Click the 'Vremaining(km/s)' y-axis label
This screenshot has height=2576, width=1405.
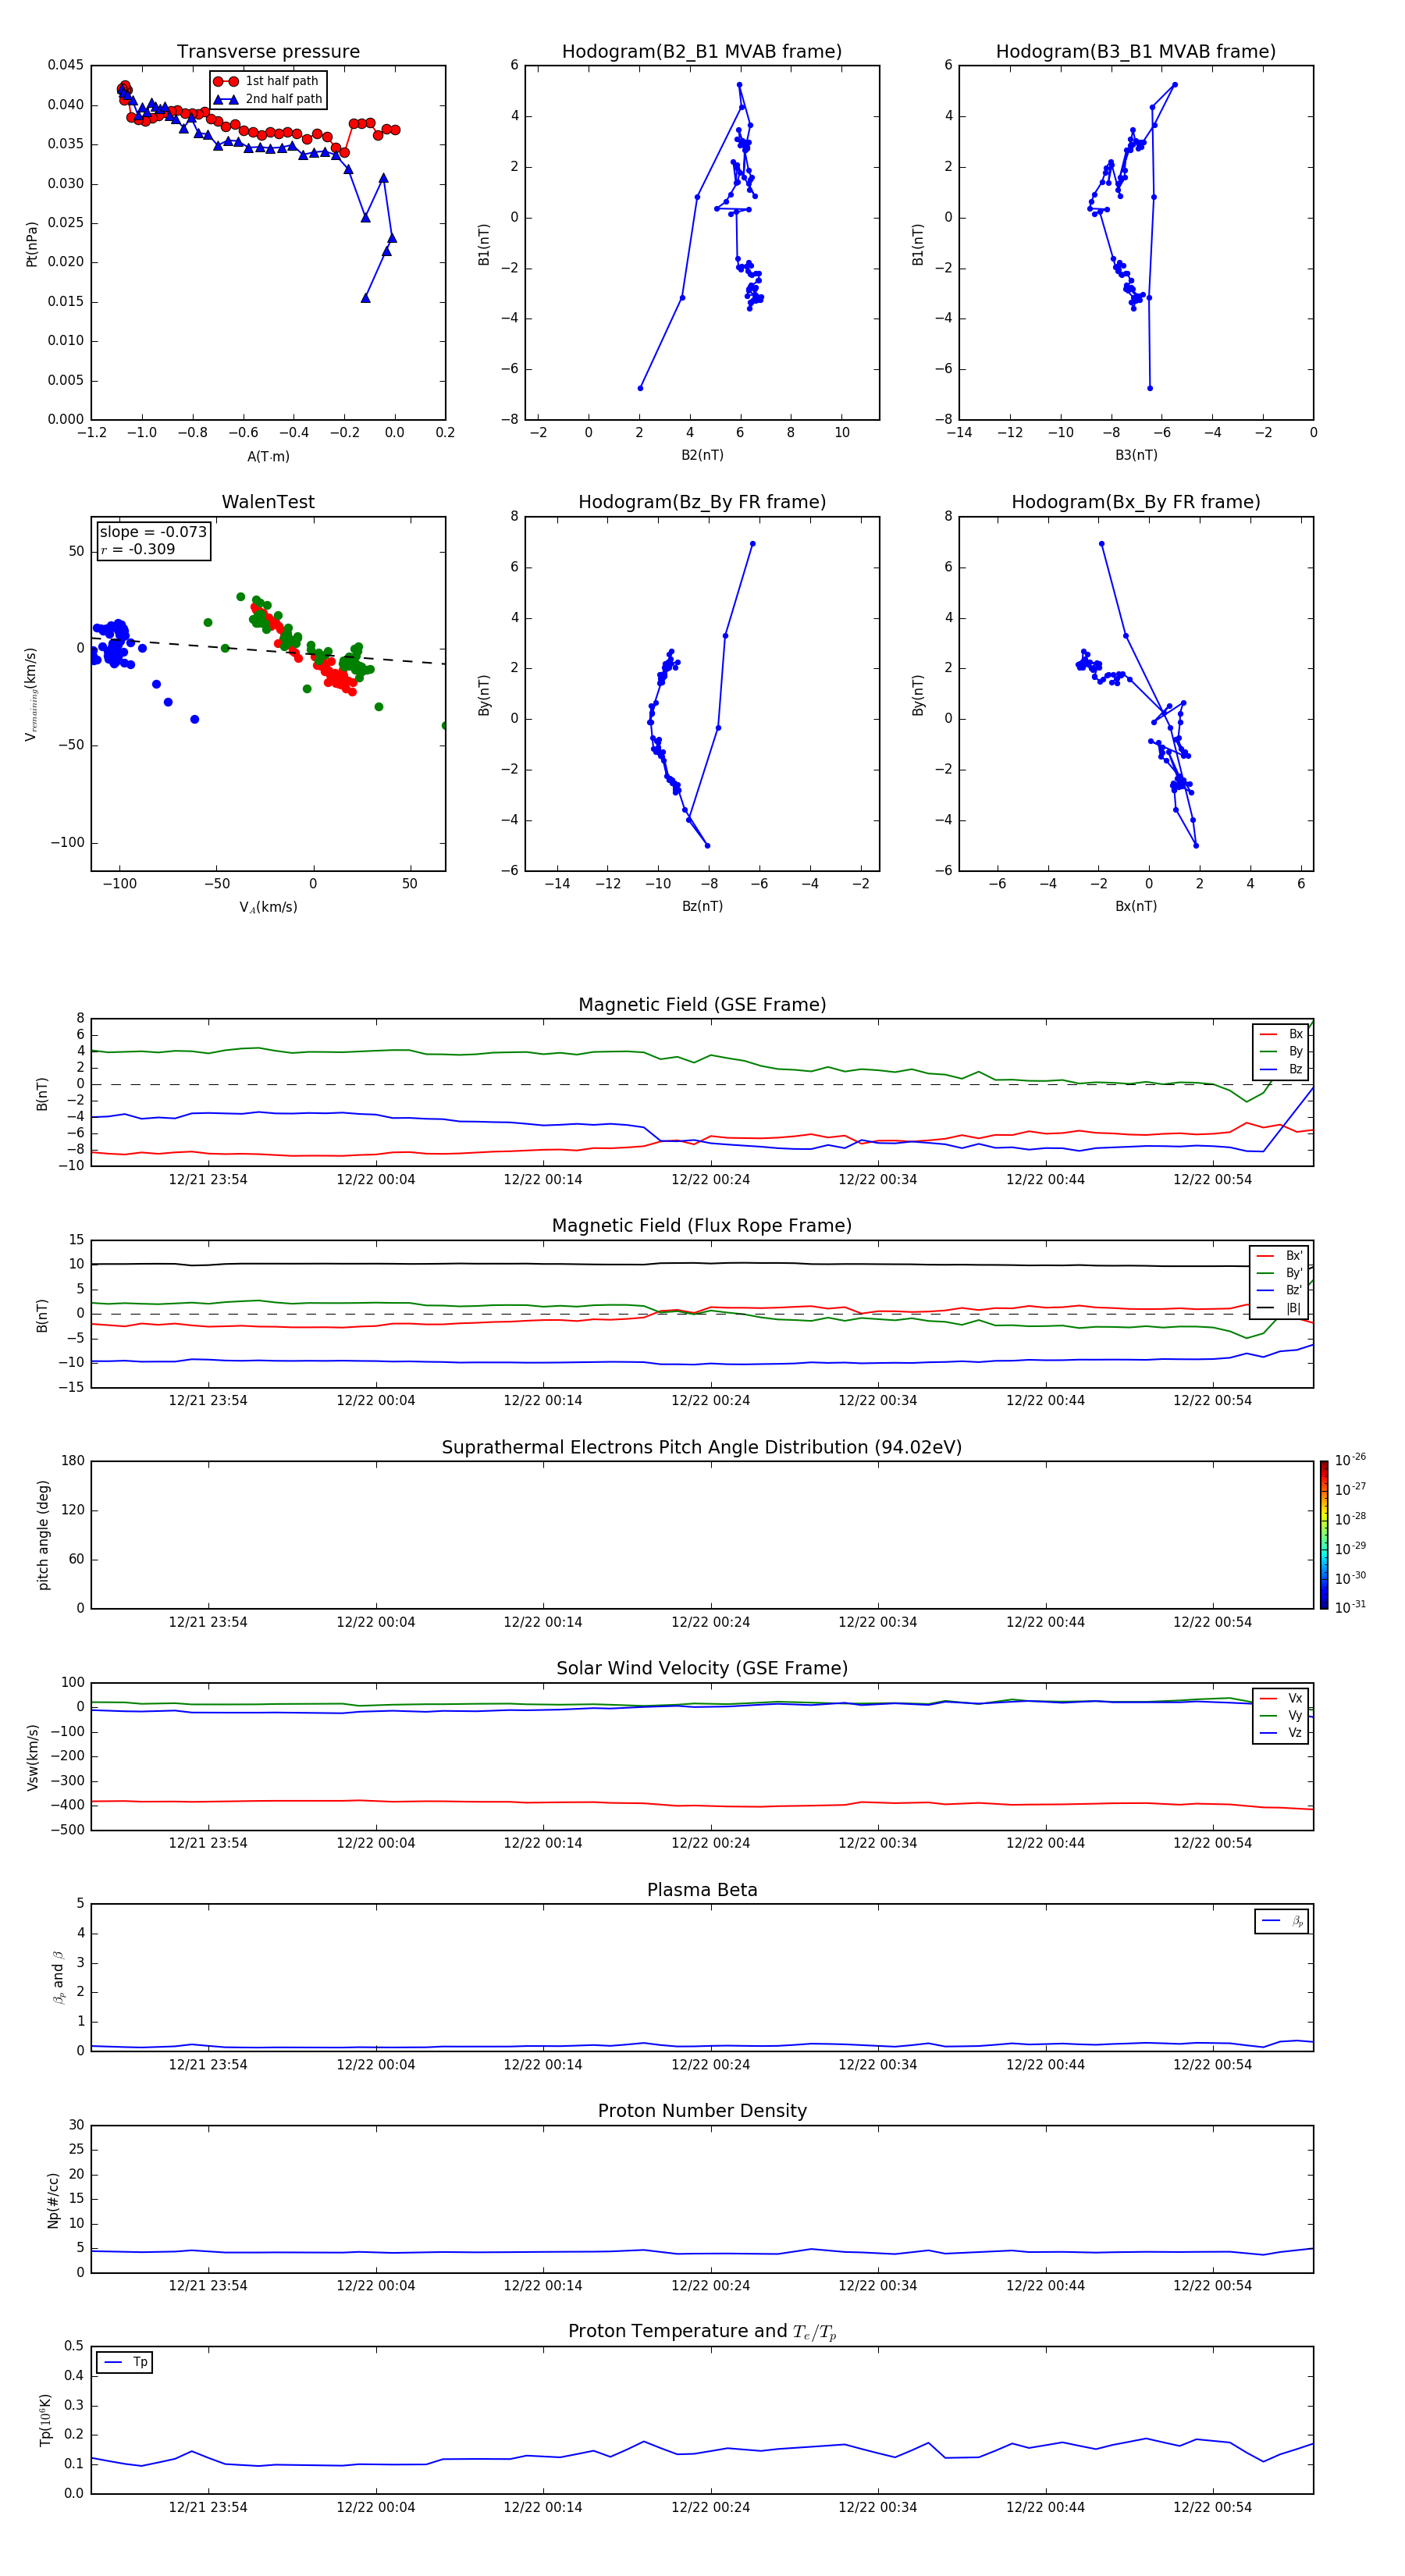pos(32,694)
